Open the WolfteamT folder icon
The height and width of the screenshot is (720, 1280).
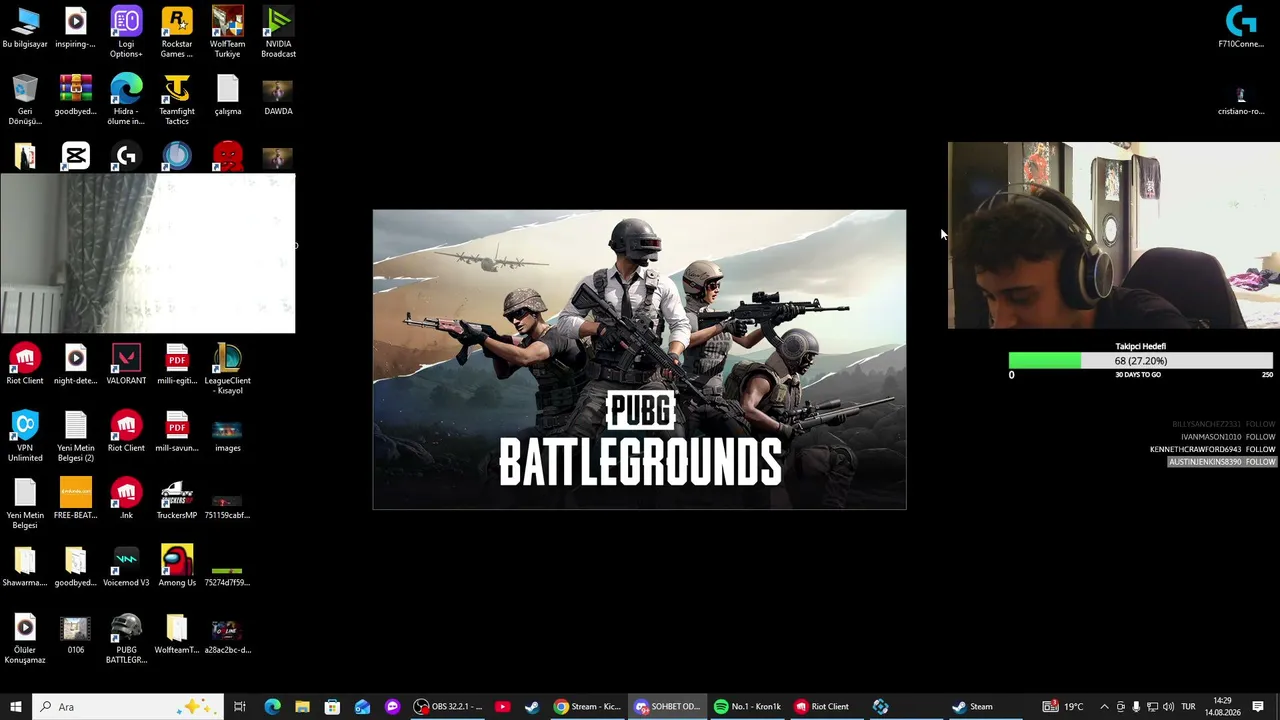pos(177,634)
